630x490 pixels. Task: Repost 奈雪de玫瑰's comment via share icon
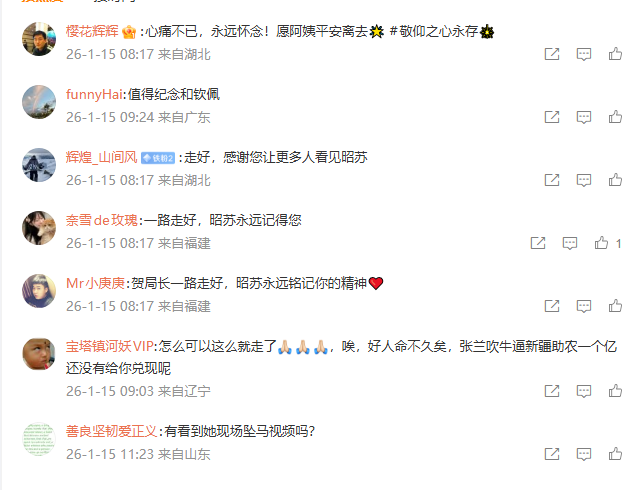click(x=538, y=243)
